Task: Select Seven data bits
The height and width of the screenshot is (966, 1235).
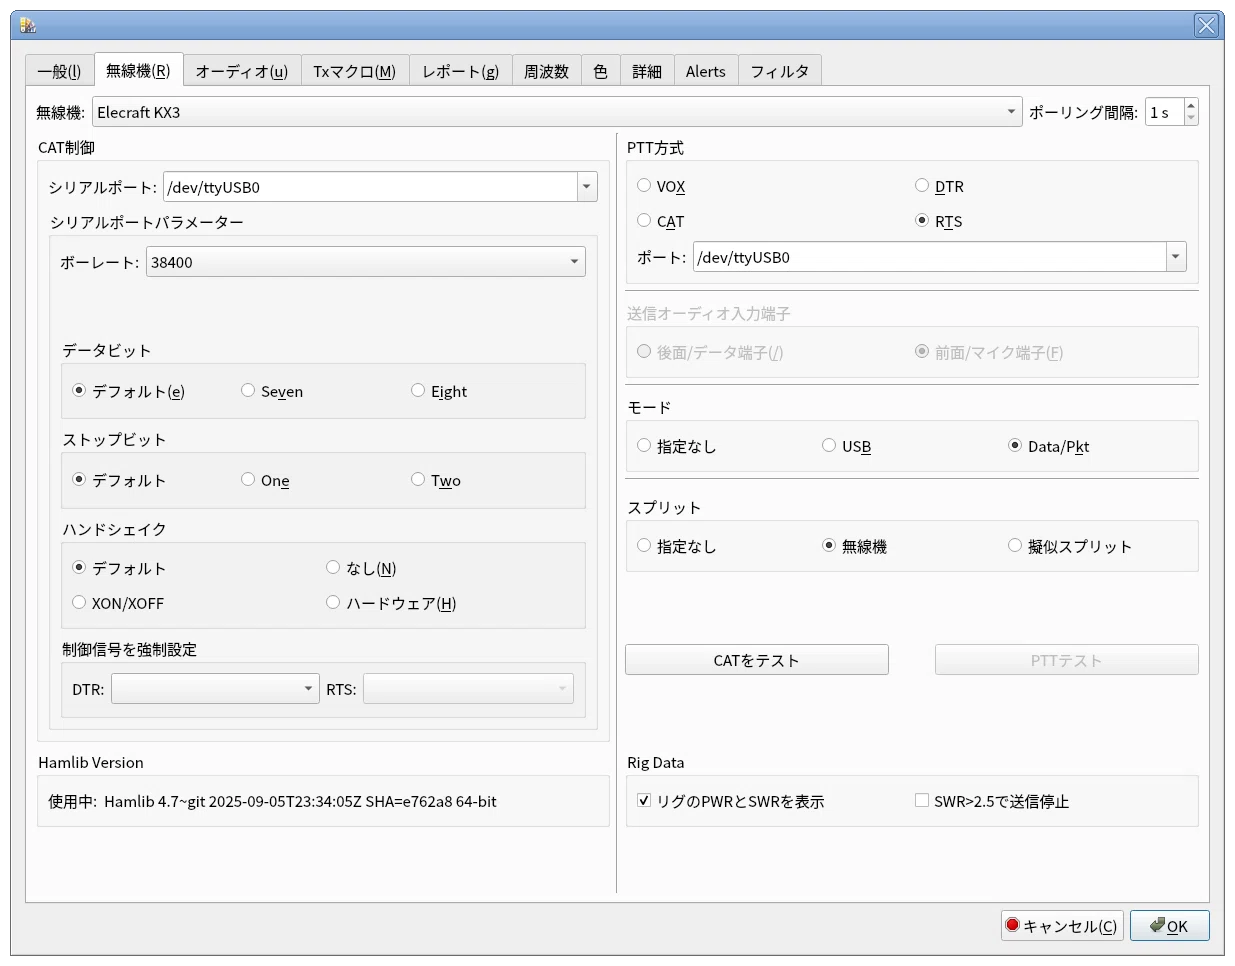Action: [x=272, y=391]
